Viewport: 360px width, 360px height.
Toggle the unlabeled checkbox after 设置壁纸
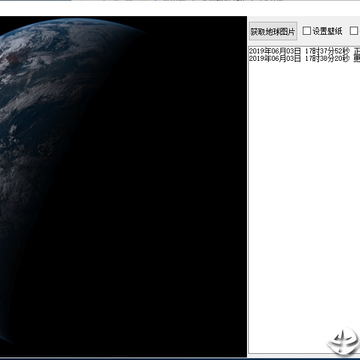coord(354,31)
